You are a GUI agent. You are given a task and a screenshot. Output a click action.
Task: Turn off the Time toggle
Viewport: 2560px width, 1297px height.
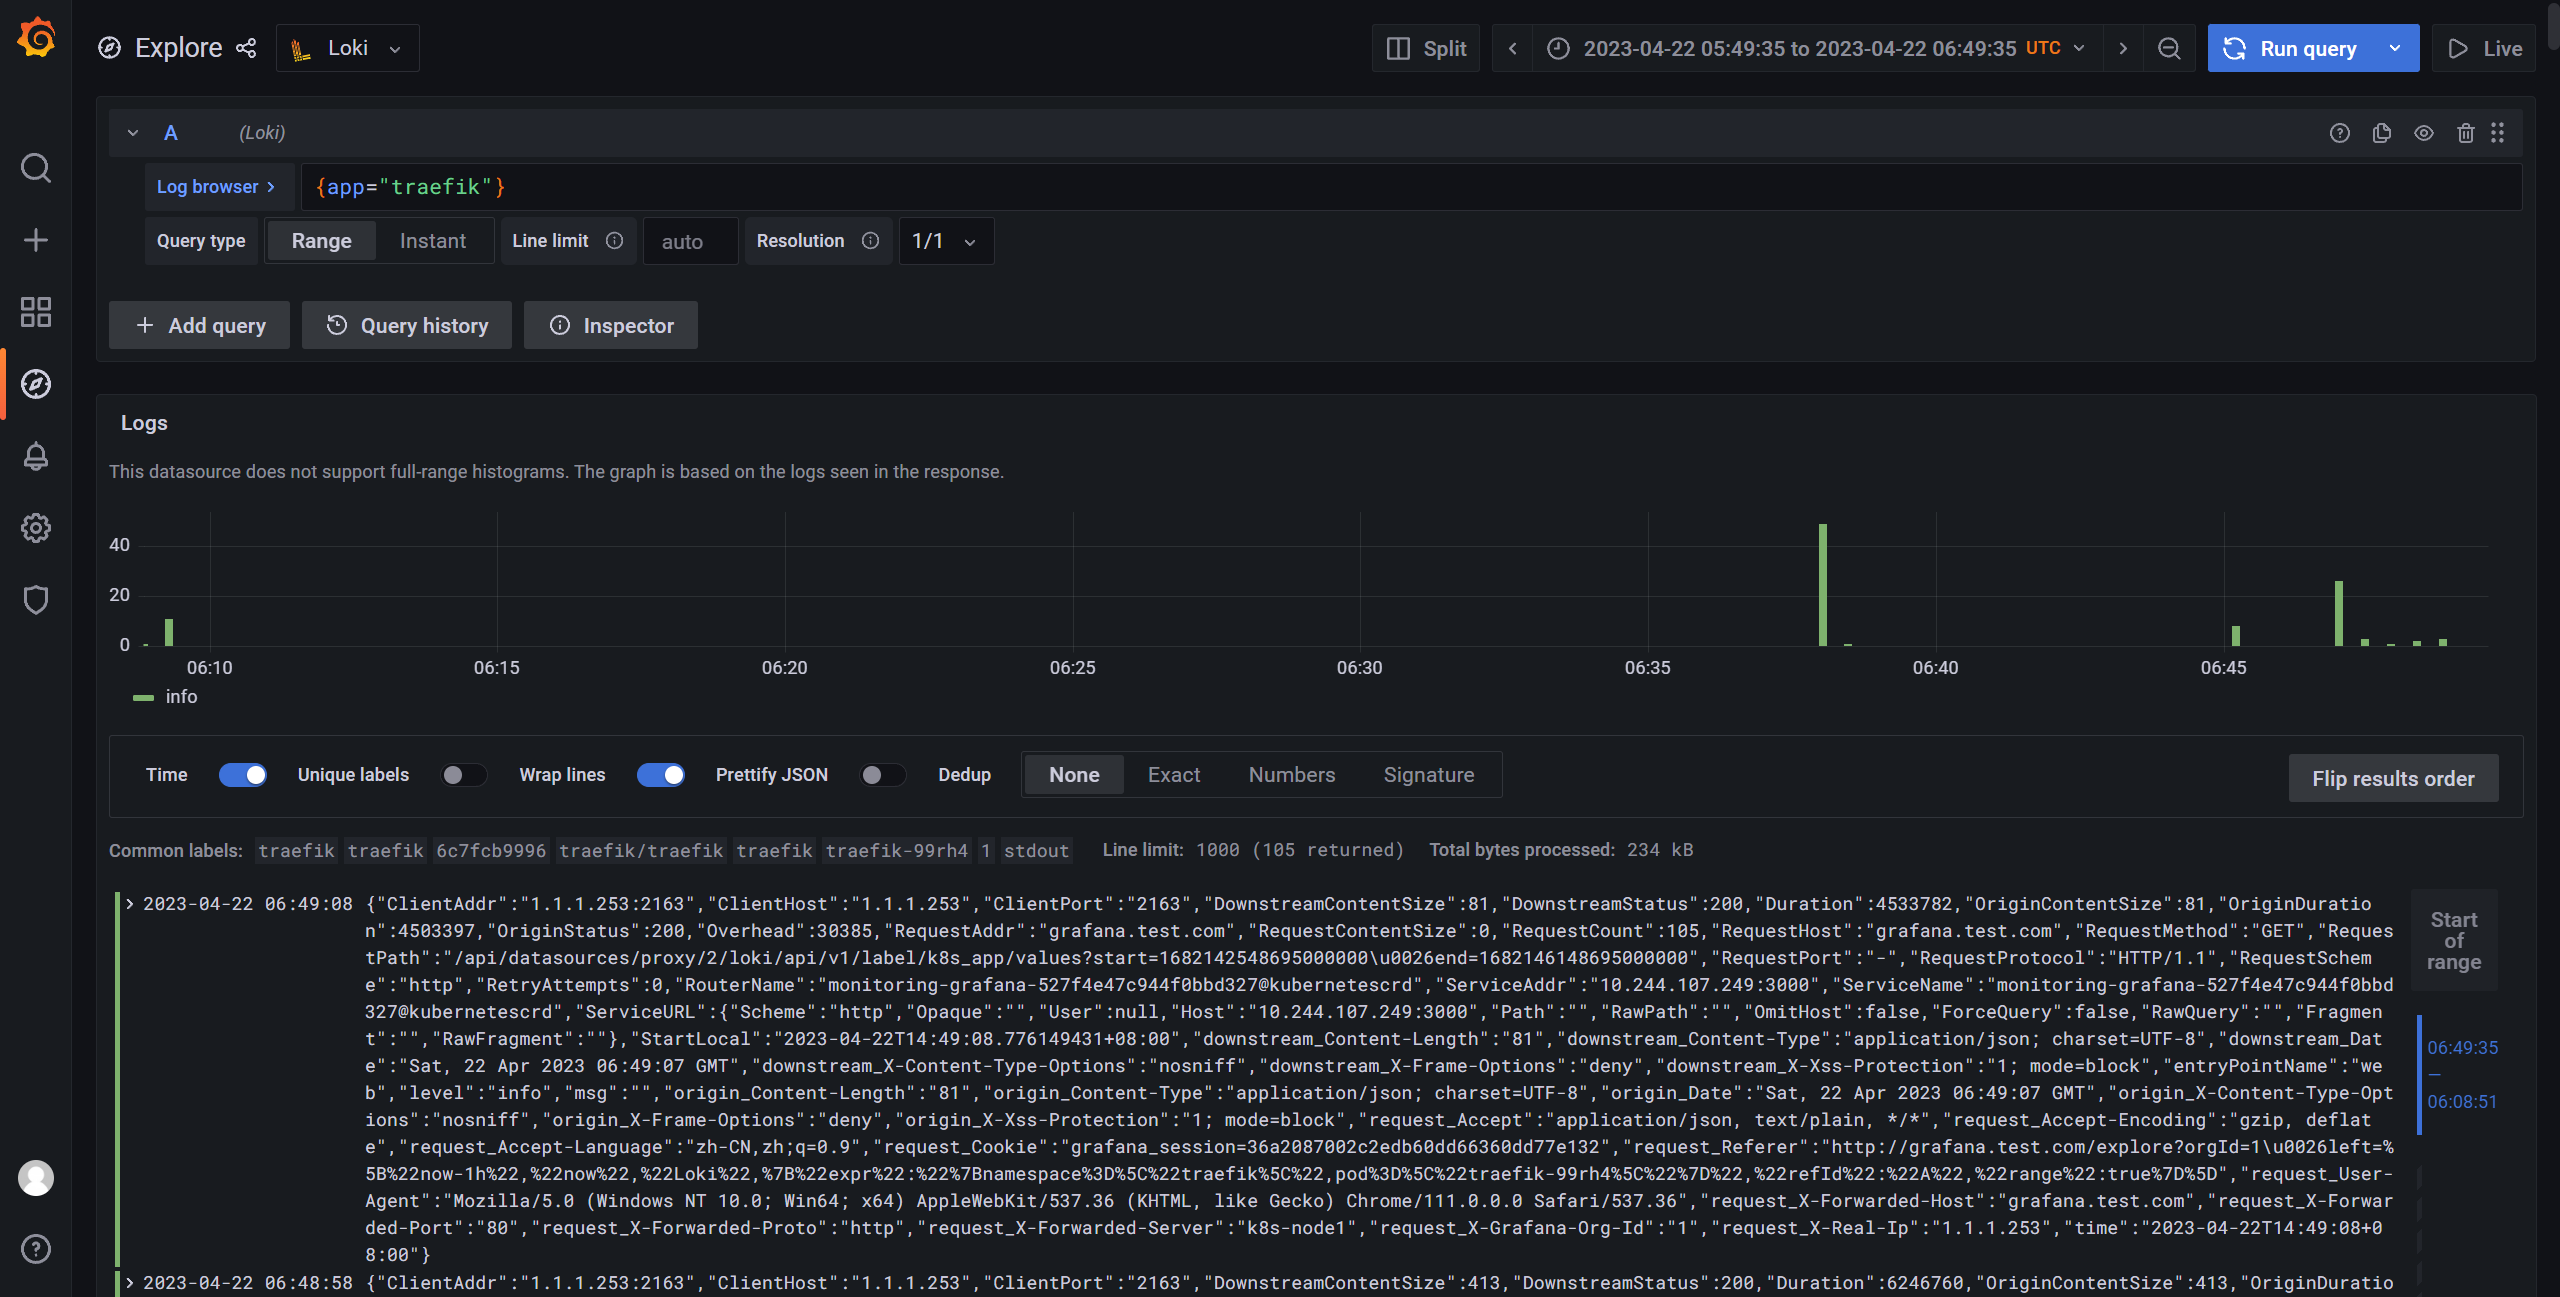coord(243,775)
